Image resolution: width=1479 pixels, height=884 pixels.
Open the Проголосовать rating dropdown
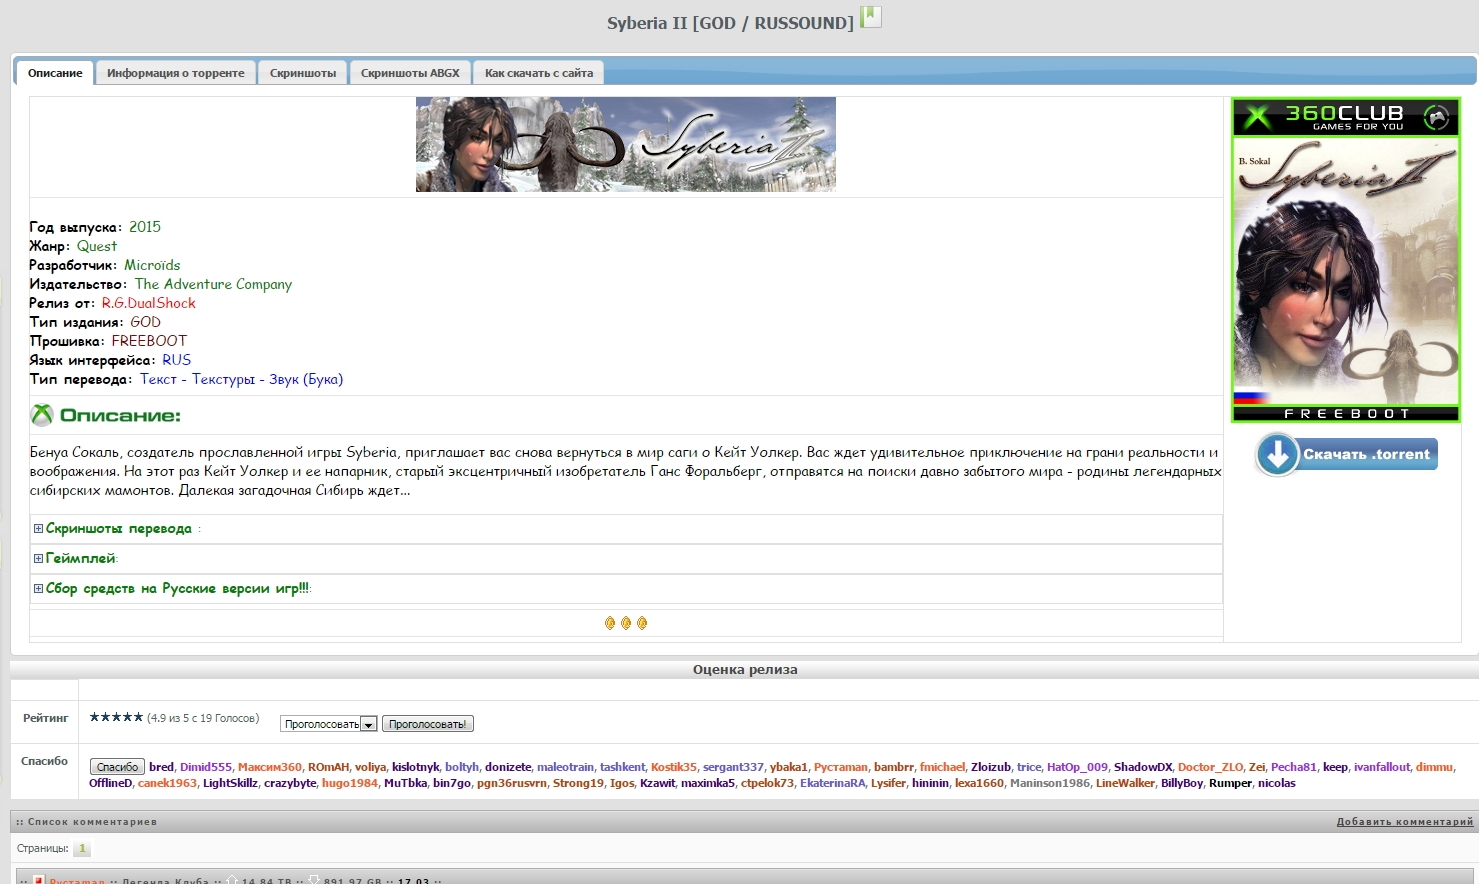(x=329, y=724)
